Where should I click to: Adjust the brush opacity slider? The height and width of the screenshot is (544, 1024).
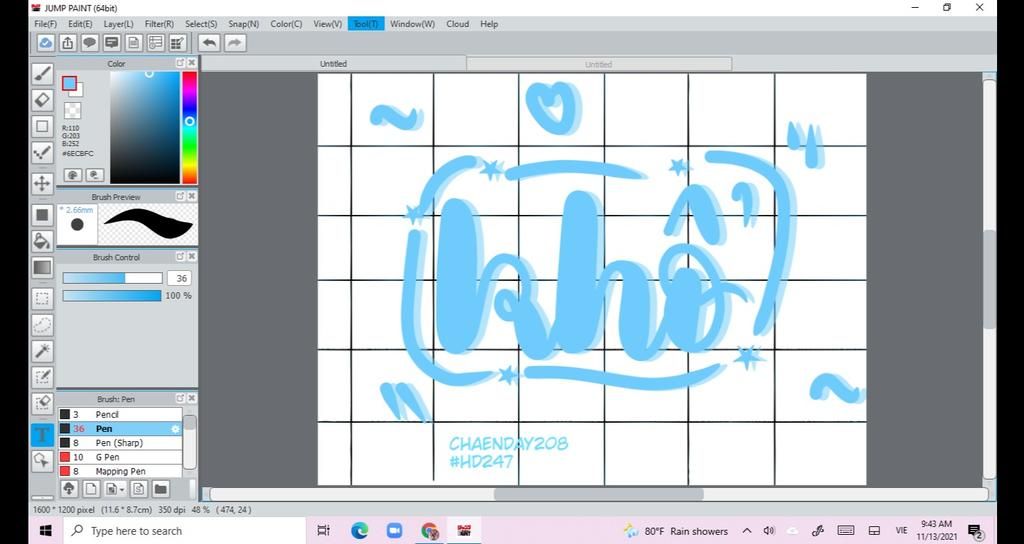click(x=112, y=296)
